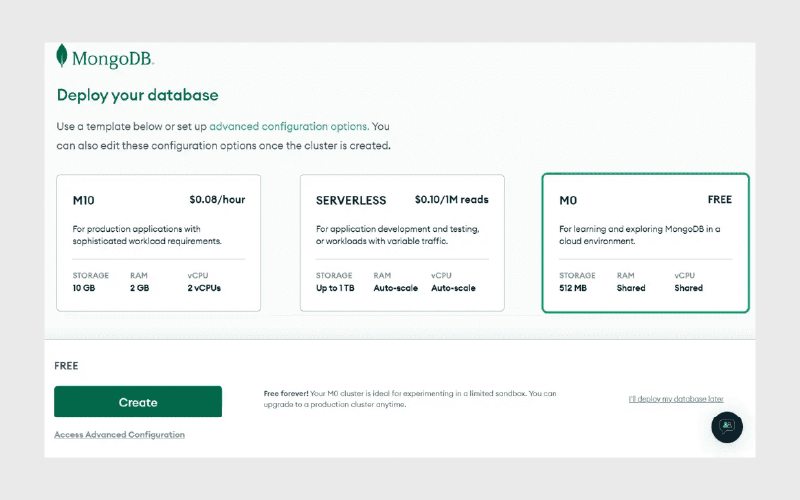Open the advanced configuration options link
This screenshot has width=800, height=500.
tap(289, 126)
